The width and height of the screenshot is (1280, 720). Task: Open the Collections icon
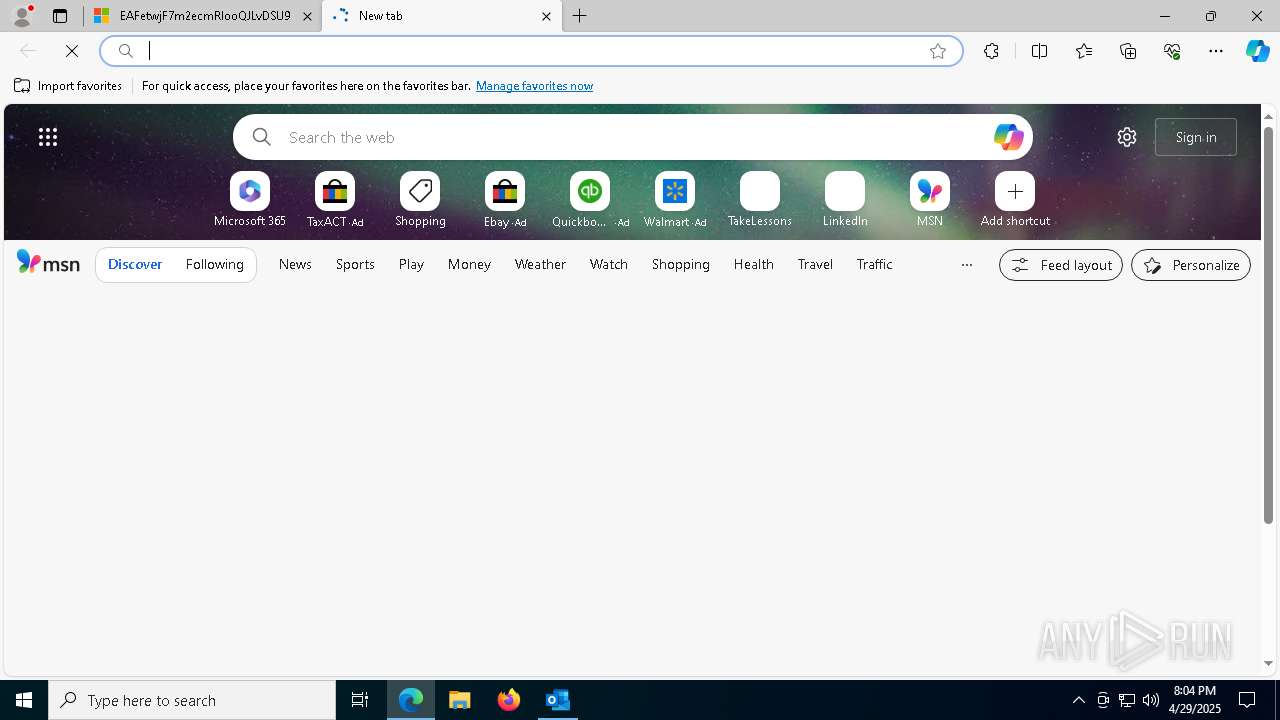point(1128,51)
